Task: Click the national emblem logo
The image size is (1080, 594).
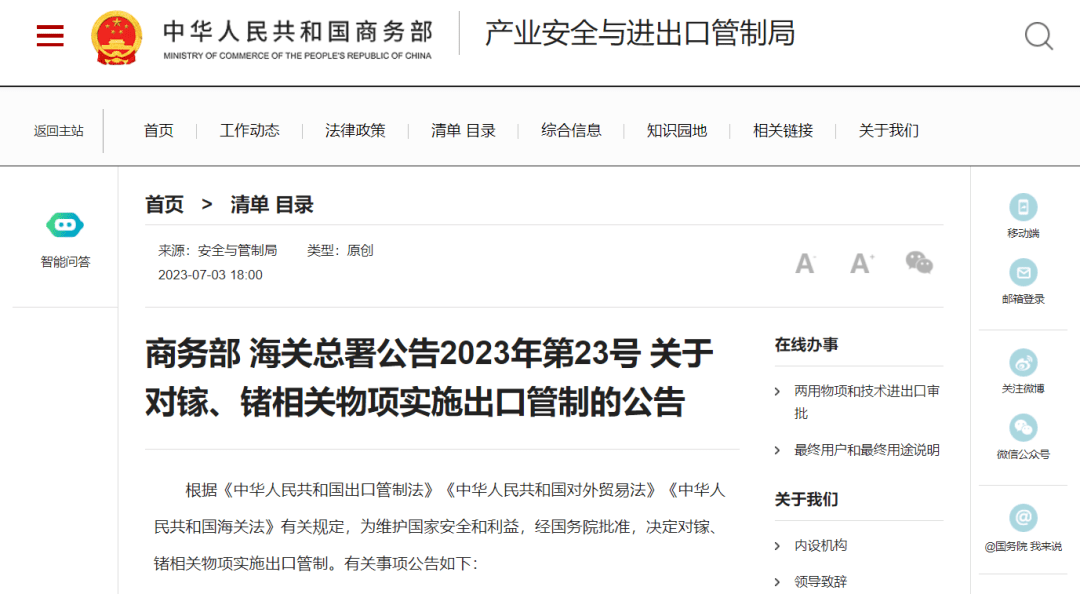Action: pyautogui.click(x=116, y=38)
